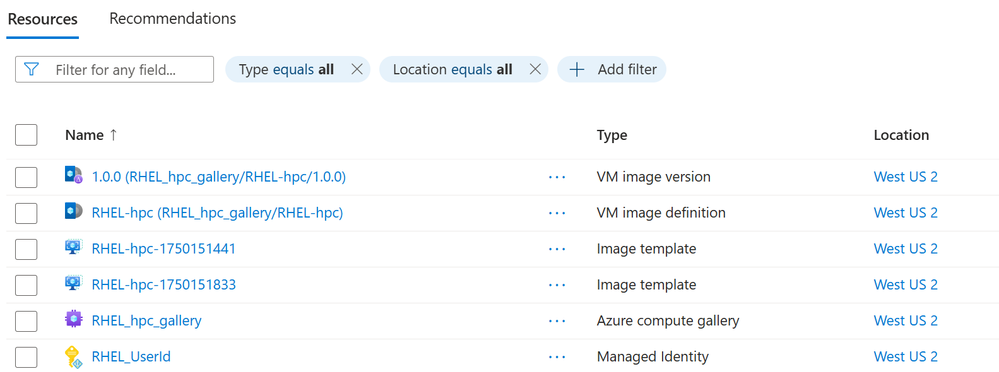Click the Image template icon for RHEL-hpc-1750151833
The height and width of the screenshot is (372, 999).
tap(74, 283)
